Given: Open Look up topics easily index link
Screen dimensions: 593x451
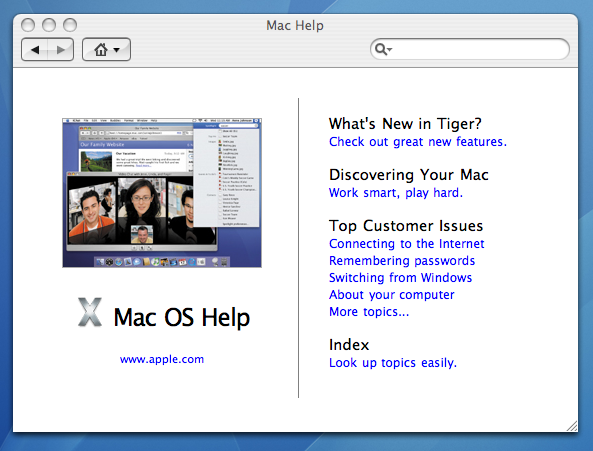Looking at the screenshot, I should point(393,363).
